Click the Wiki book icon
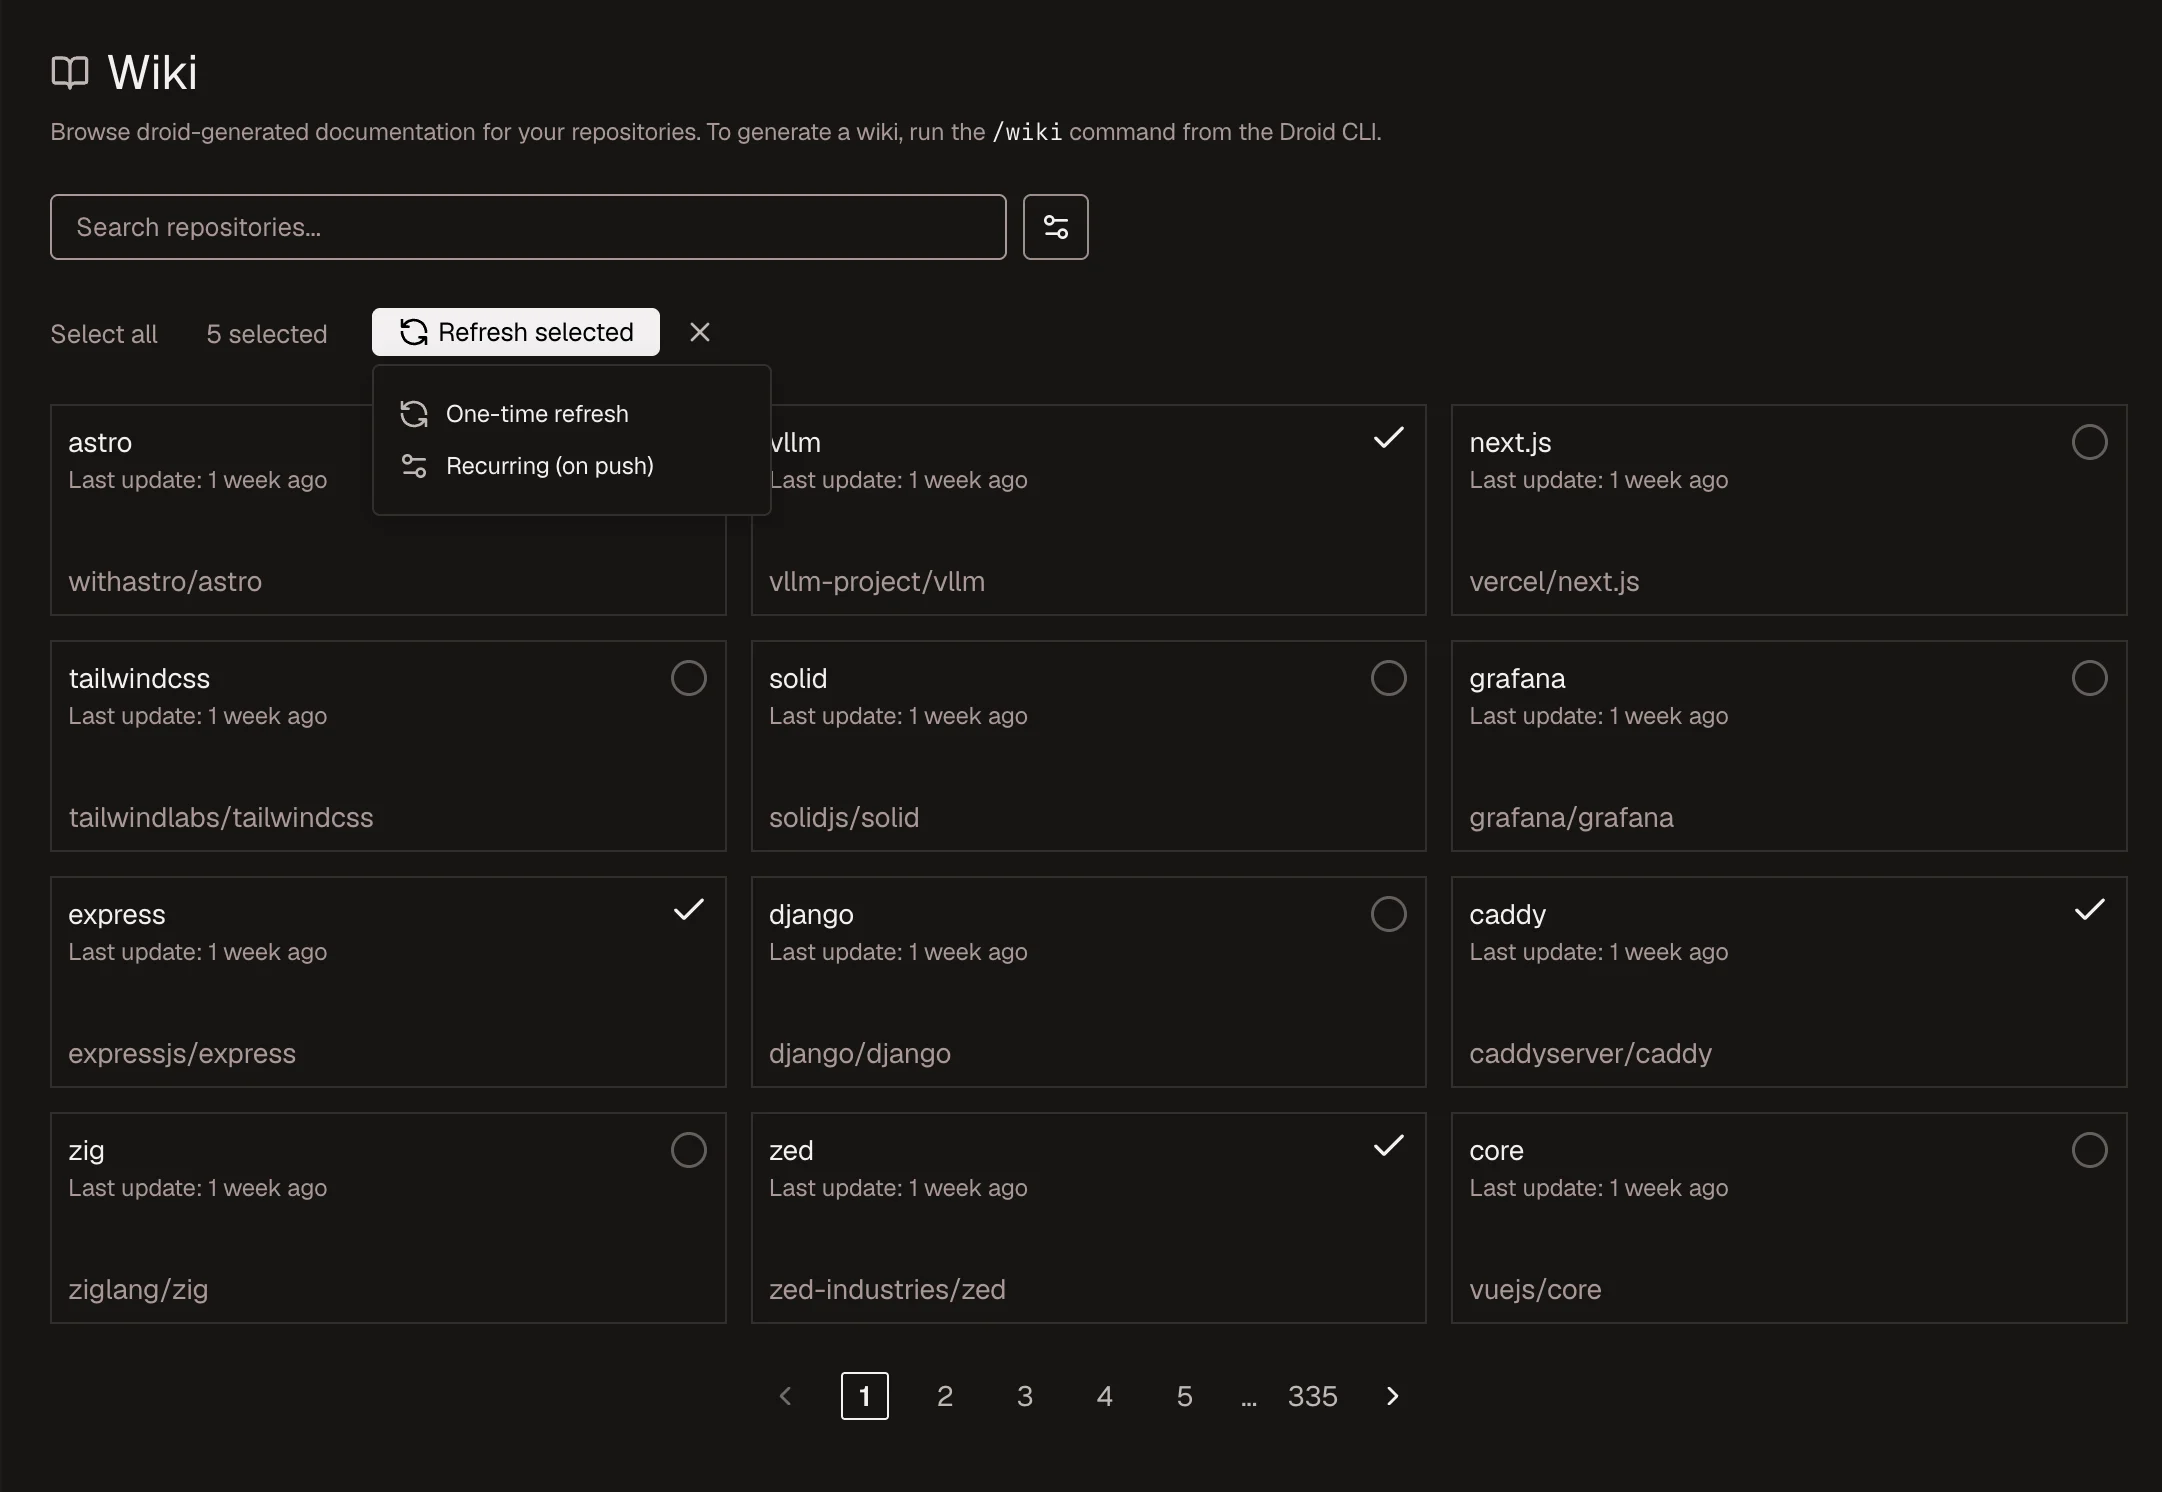The height and width of the screenshot is (1492, 2162). [x=70, y=72]
